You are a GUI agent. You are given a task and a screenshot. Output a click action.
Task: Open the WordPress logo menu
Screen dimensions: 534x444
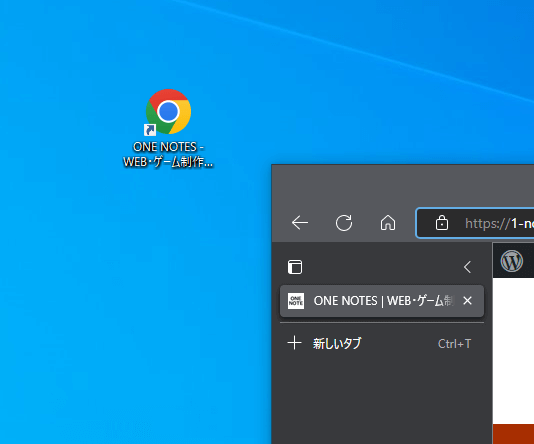pyautogui.click(x=512, y=261)
